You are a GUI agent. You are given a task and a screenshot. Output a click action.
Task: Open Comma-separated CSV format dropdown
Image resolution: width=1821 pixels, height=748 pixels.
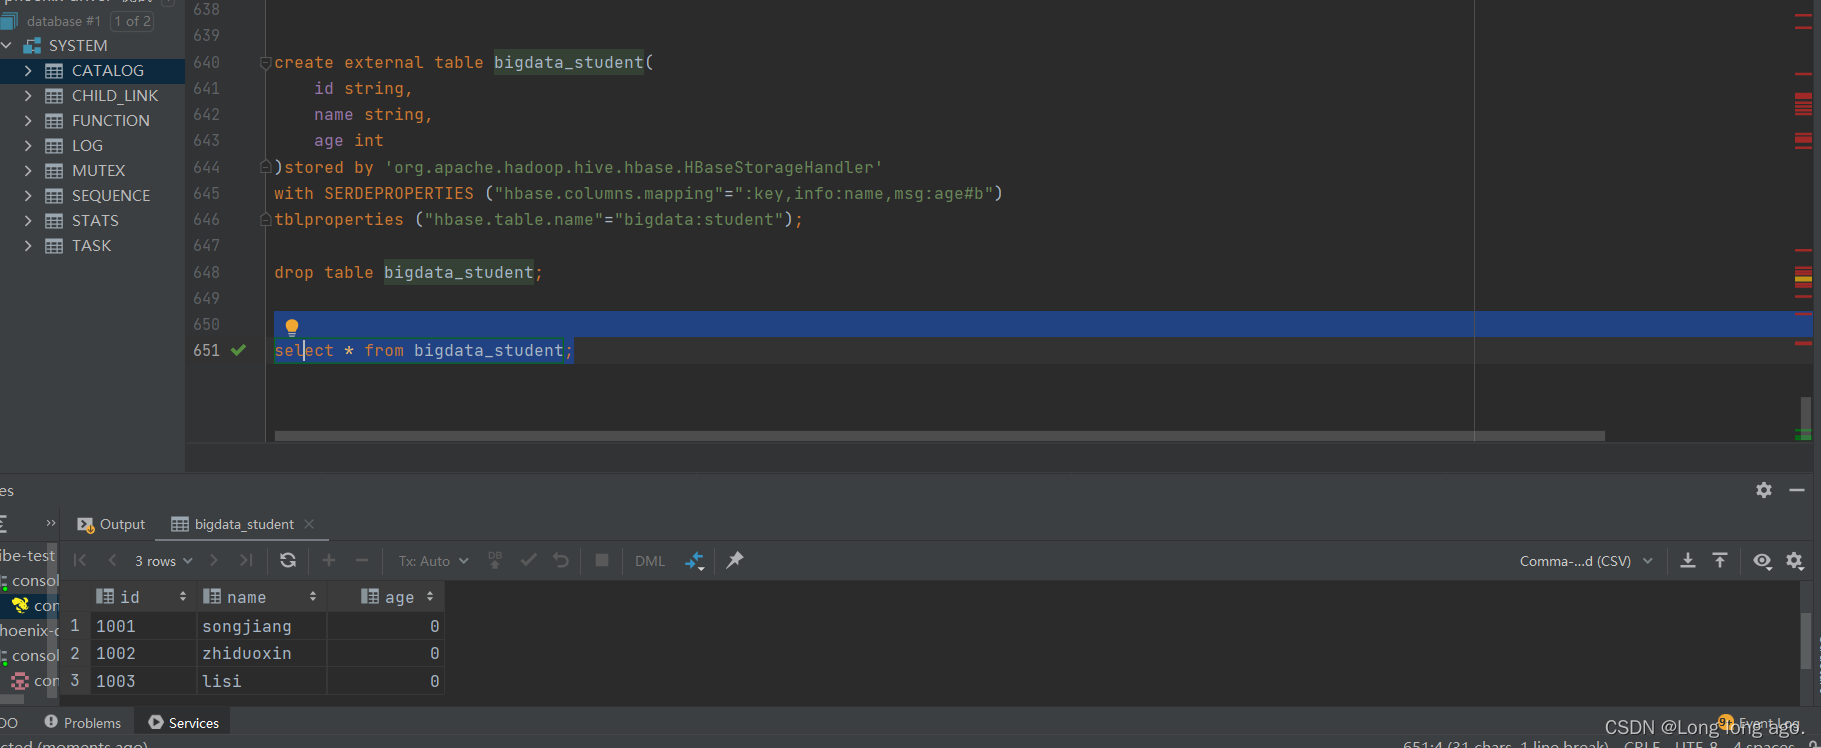pos(1586,561)
